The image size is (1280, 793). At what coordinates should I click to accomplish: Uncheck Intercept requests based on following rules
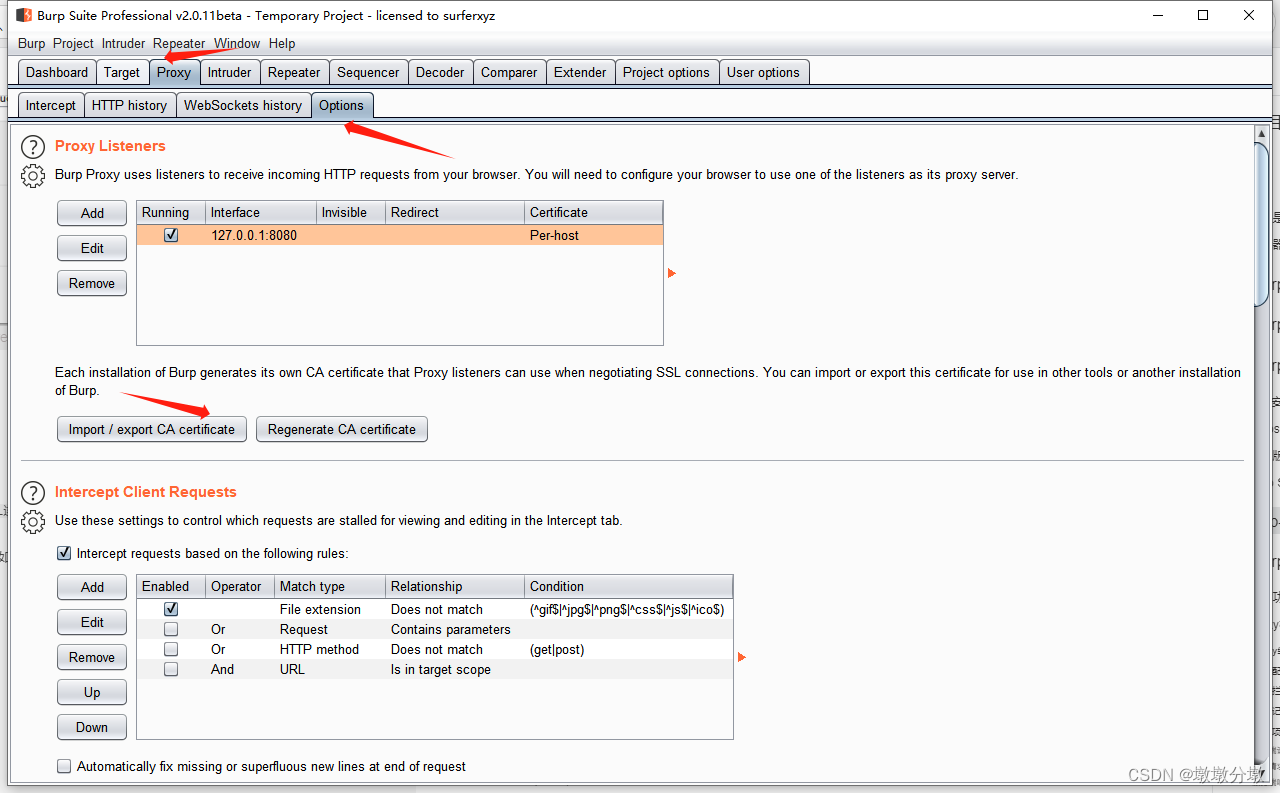click(64, 553)
